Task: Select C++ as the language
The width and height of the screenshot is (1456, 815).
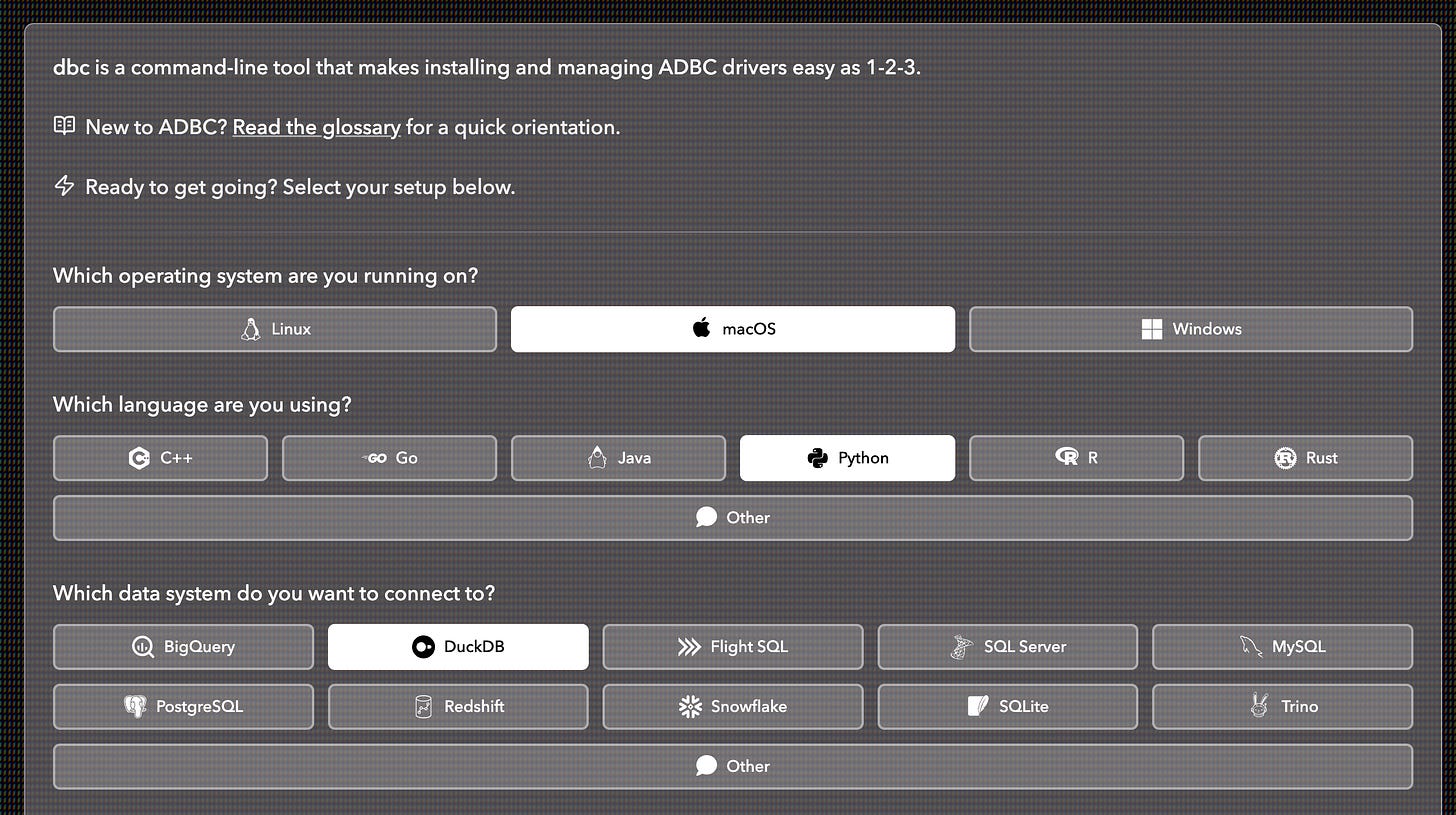Action: (x=160, y=458)
